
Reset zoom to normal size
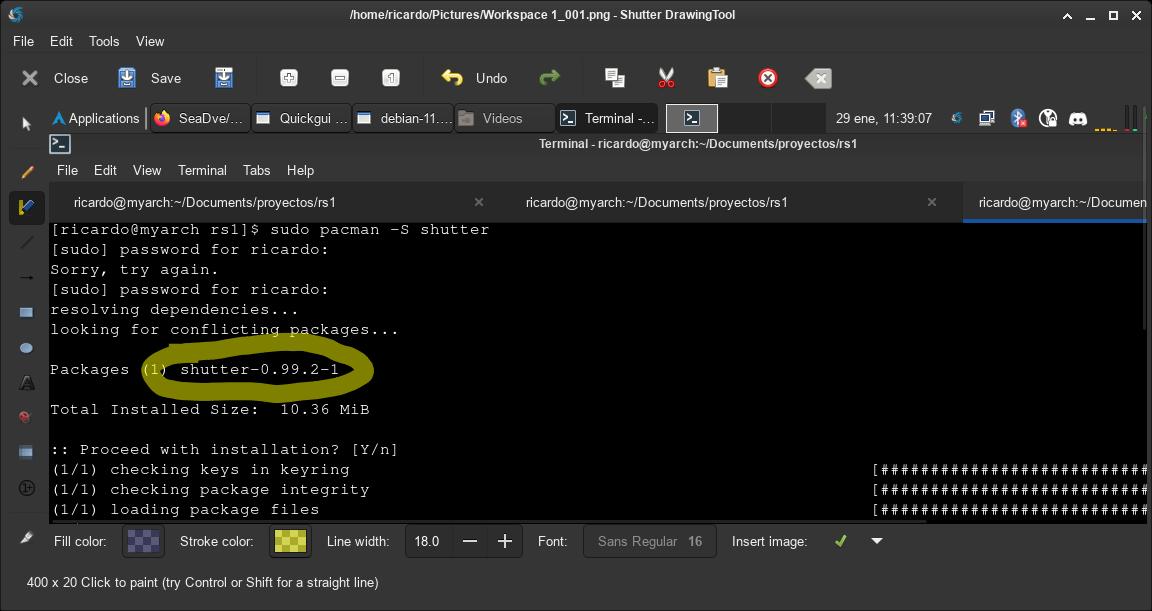pyautogui.click(x=391, y=78)
